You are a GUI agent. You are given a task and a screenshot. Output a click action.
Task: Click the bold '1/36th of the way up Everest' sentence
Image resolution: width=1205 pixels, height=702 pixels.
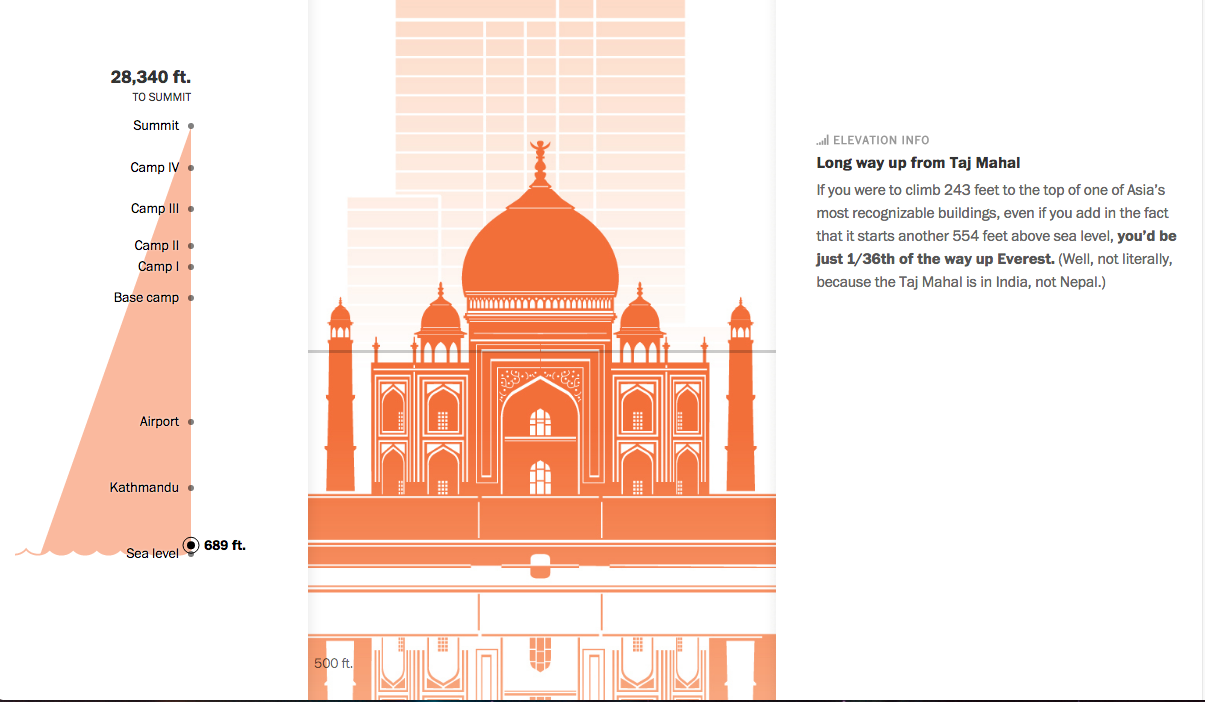(996, 248)
